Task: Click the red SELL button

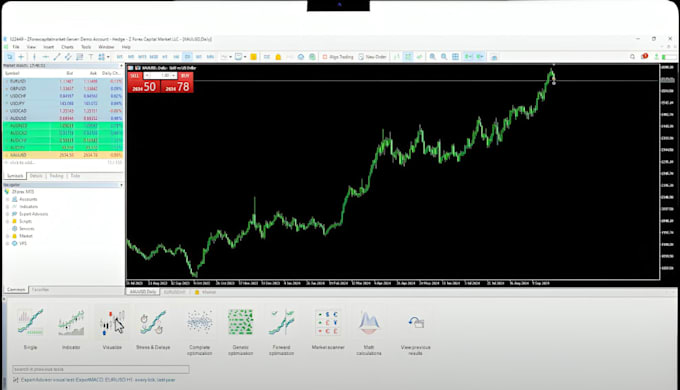Action: coord(135,75)
